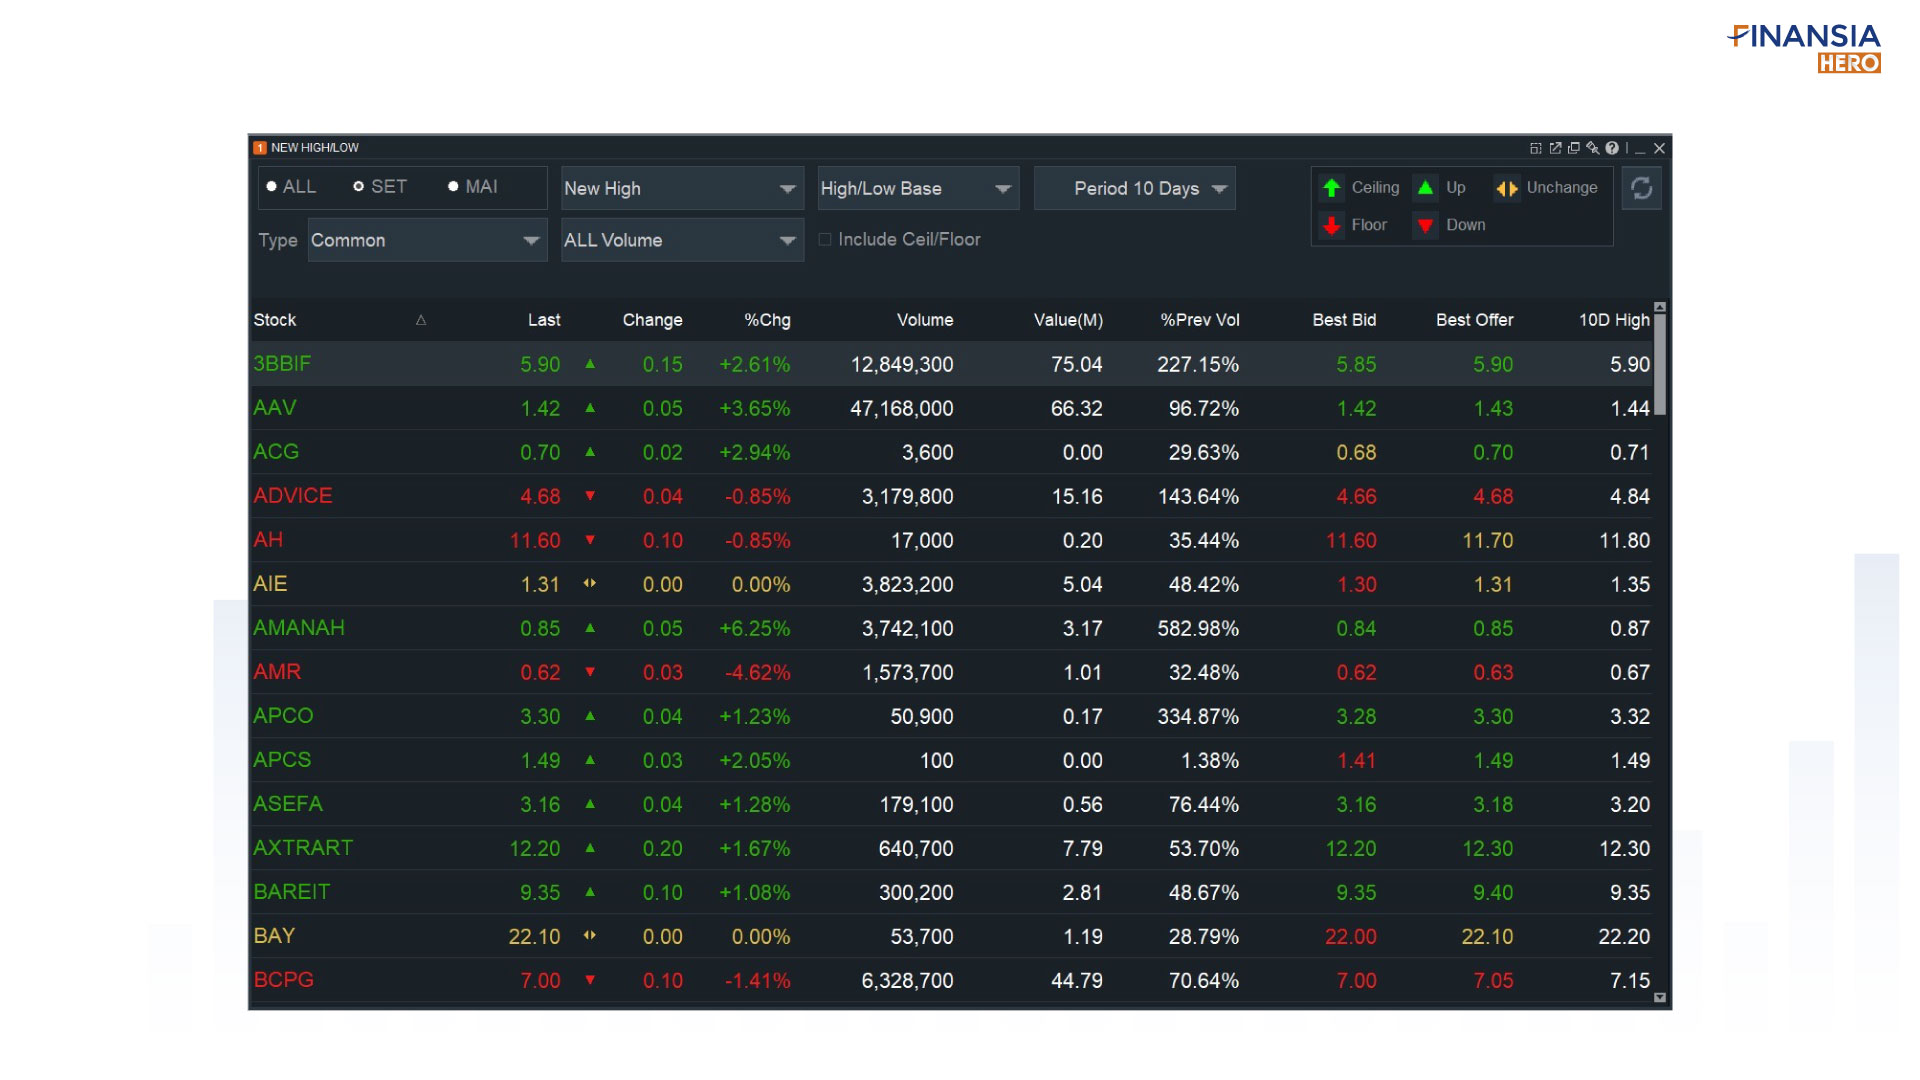
Task: Click the BCPG stock symbol
Action: click(284, 980)
